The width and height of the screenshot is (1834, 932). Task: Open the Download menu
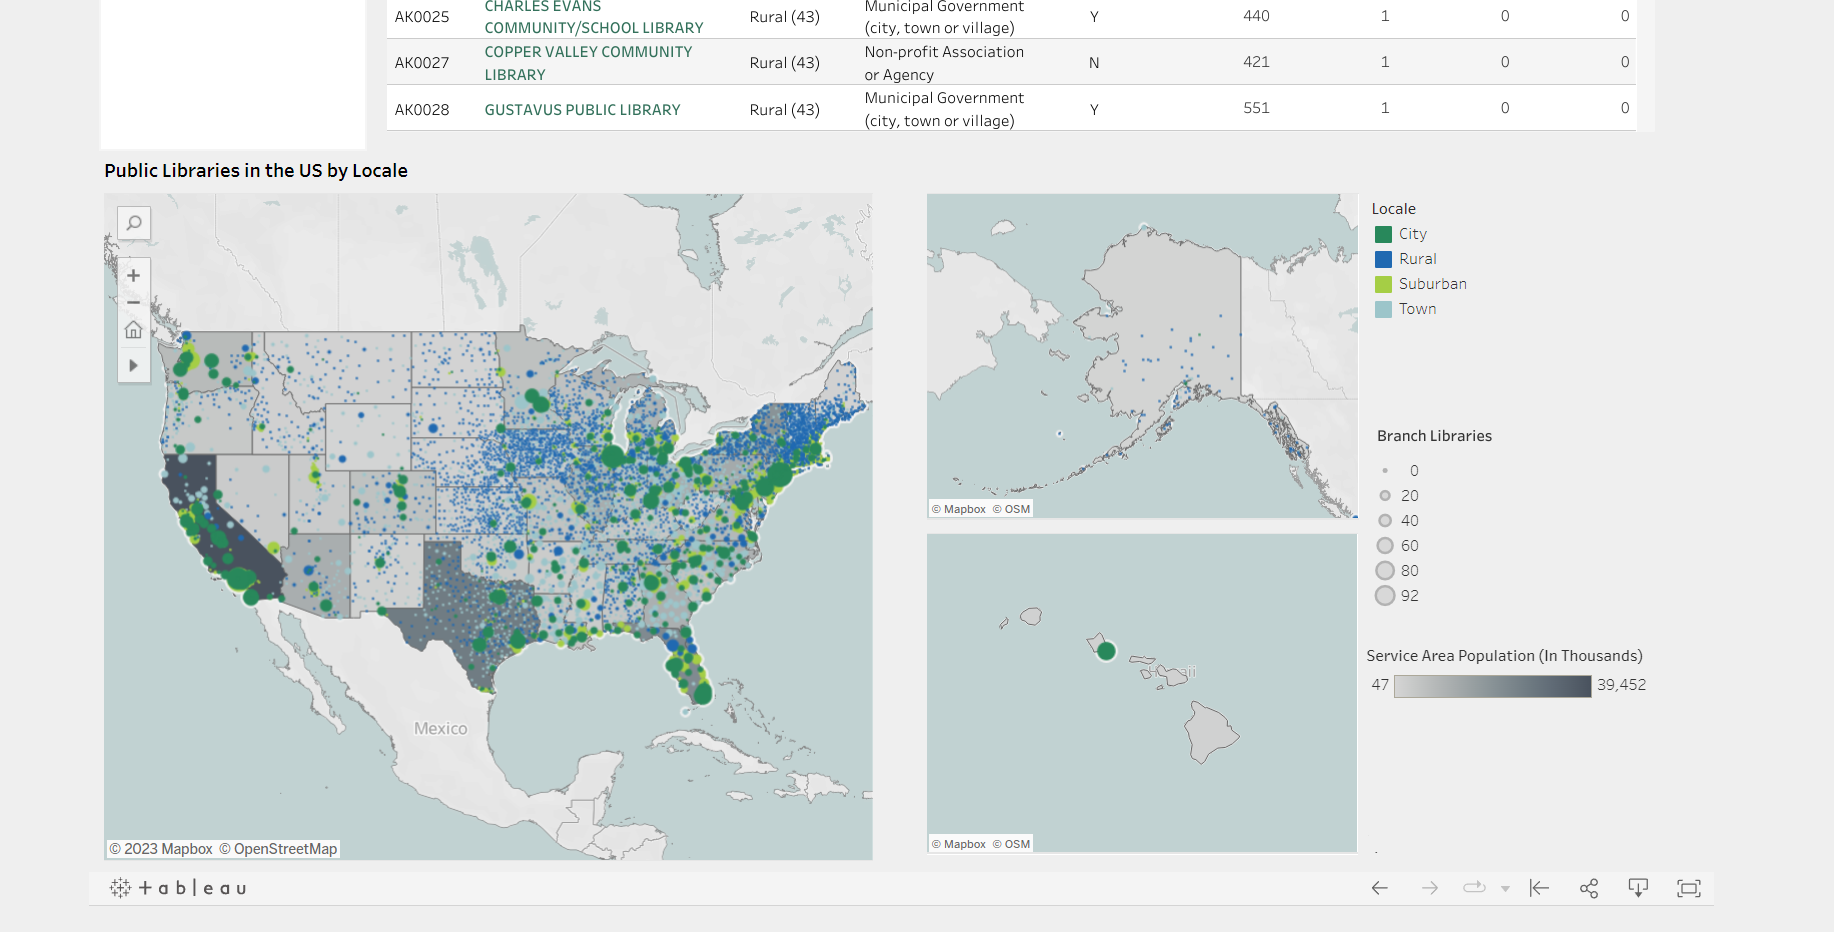coord(1638,888)
